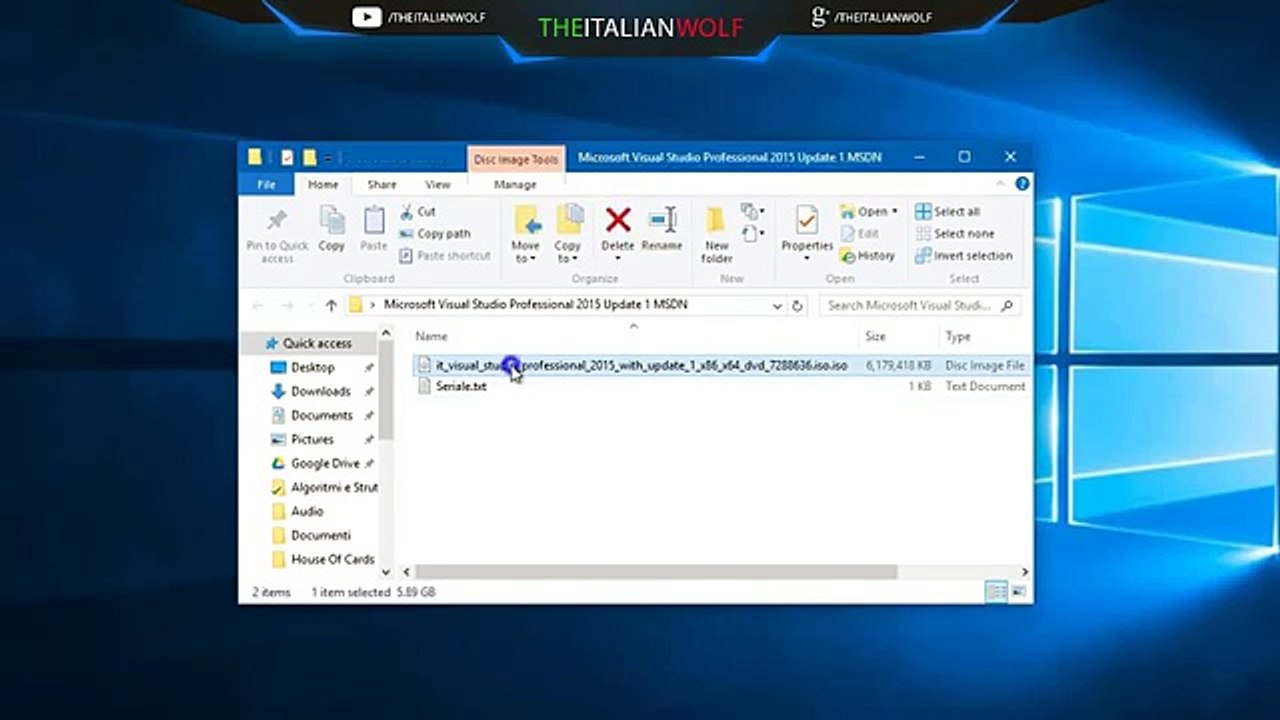The image size is (1280, 720).
Task: Click Edit in the ribbon
Action: [860, 233]
